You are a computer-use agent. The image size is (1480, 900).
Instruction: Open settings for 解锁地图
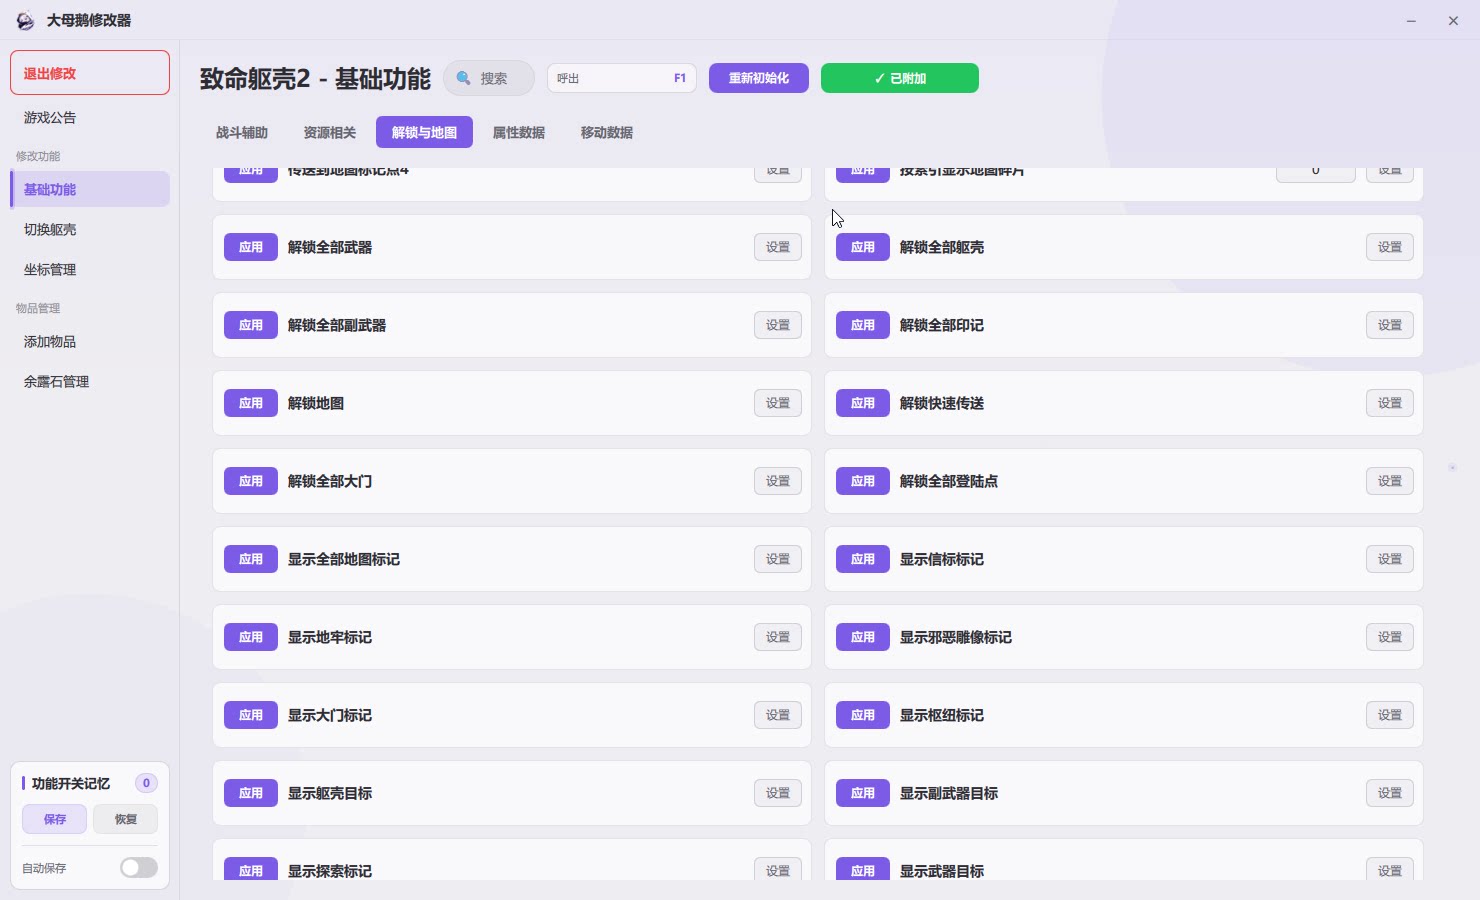pyautogui.click(x=778, y=403)
